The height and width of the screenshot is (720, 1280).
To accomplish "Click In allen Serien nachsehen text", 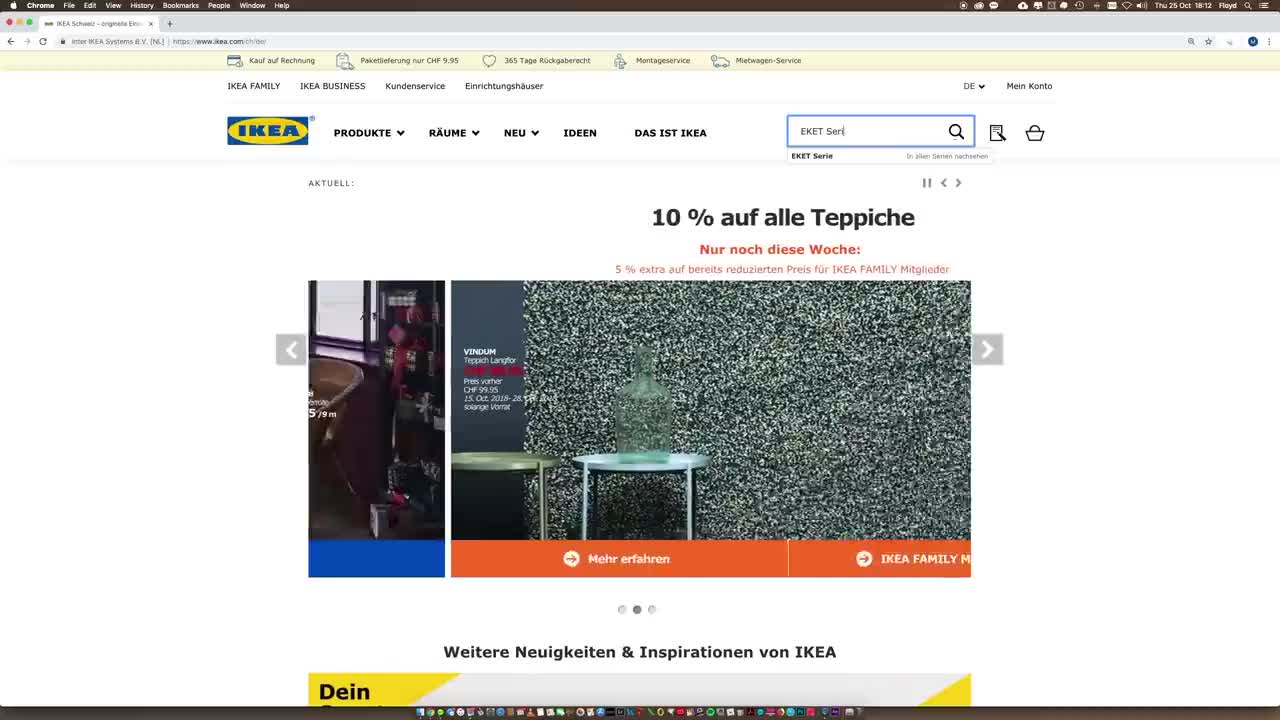I will (x=947, y=156).
